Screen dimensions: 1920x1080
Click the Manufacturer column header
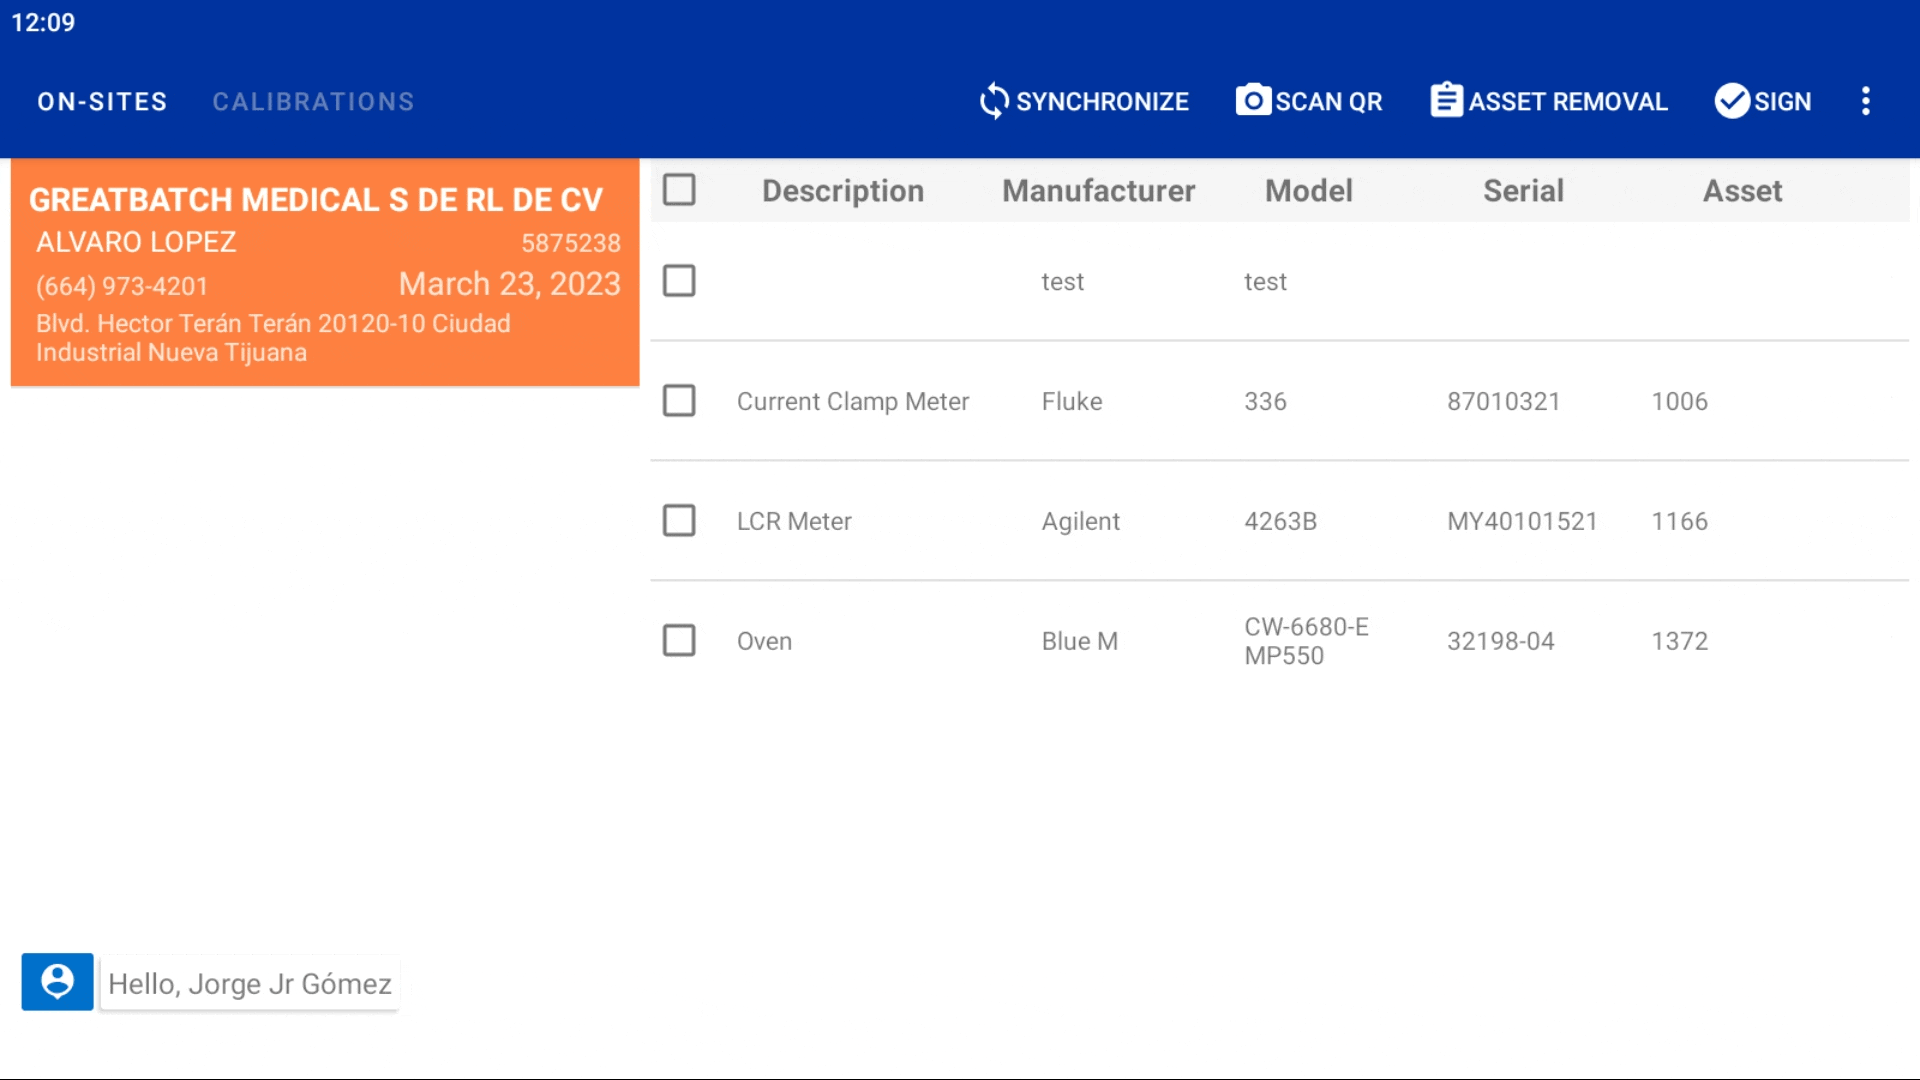[1099, 191]
